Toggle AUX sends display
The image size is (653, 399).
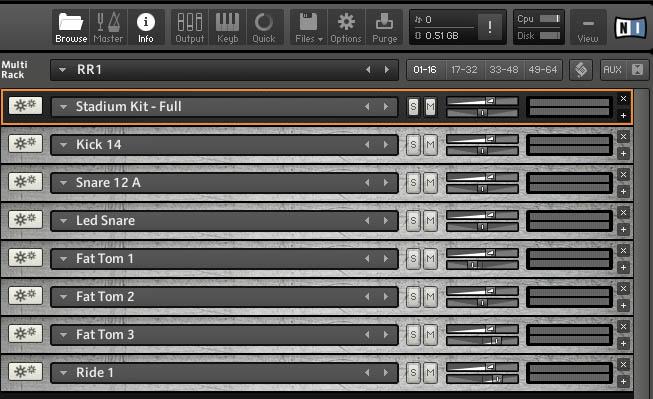point(613,70)
